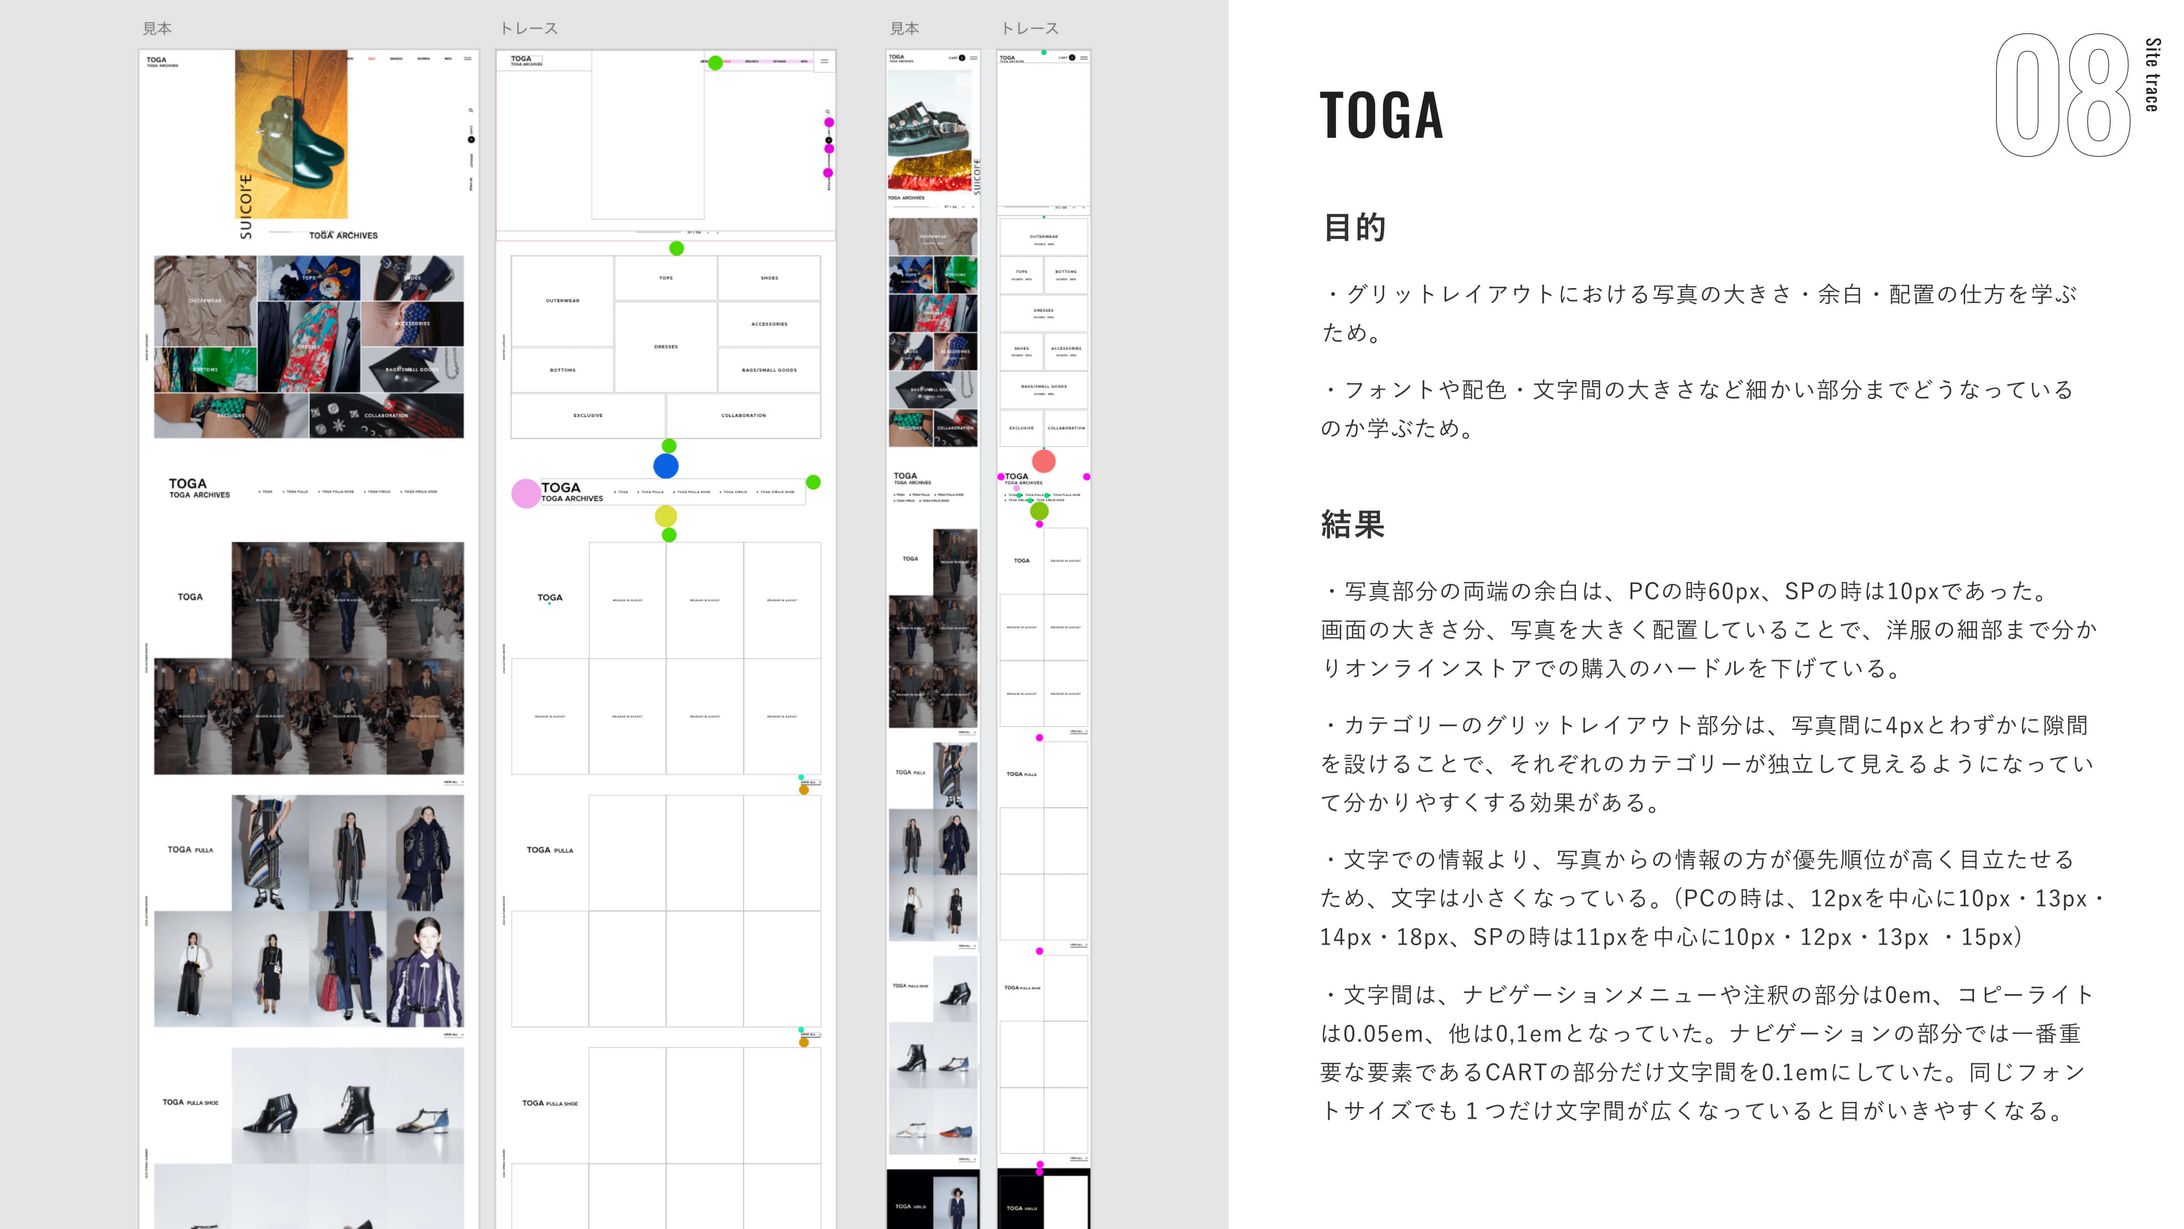
Task: Open hamburger menu in mobile sample header
Action: point(974,58)
